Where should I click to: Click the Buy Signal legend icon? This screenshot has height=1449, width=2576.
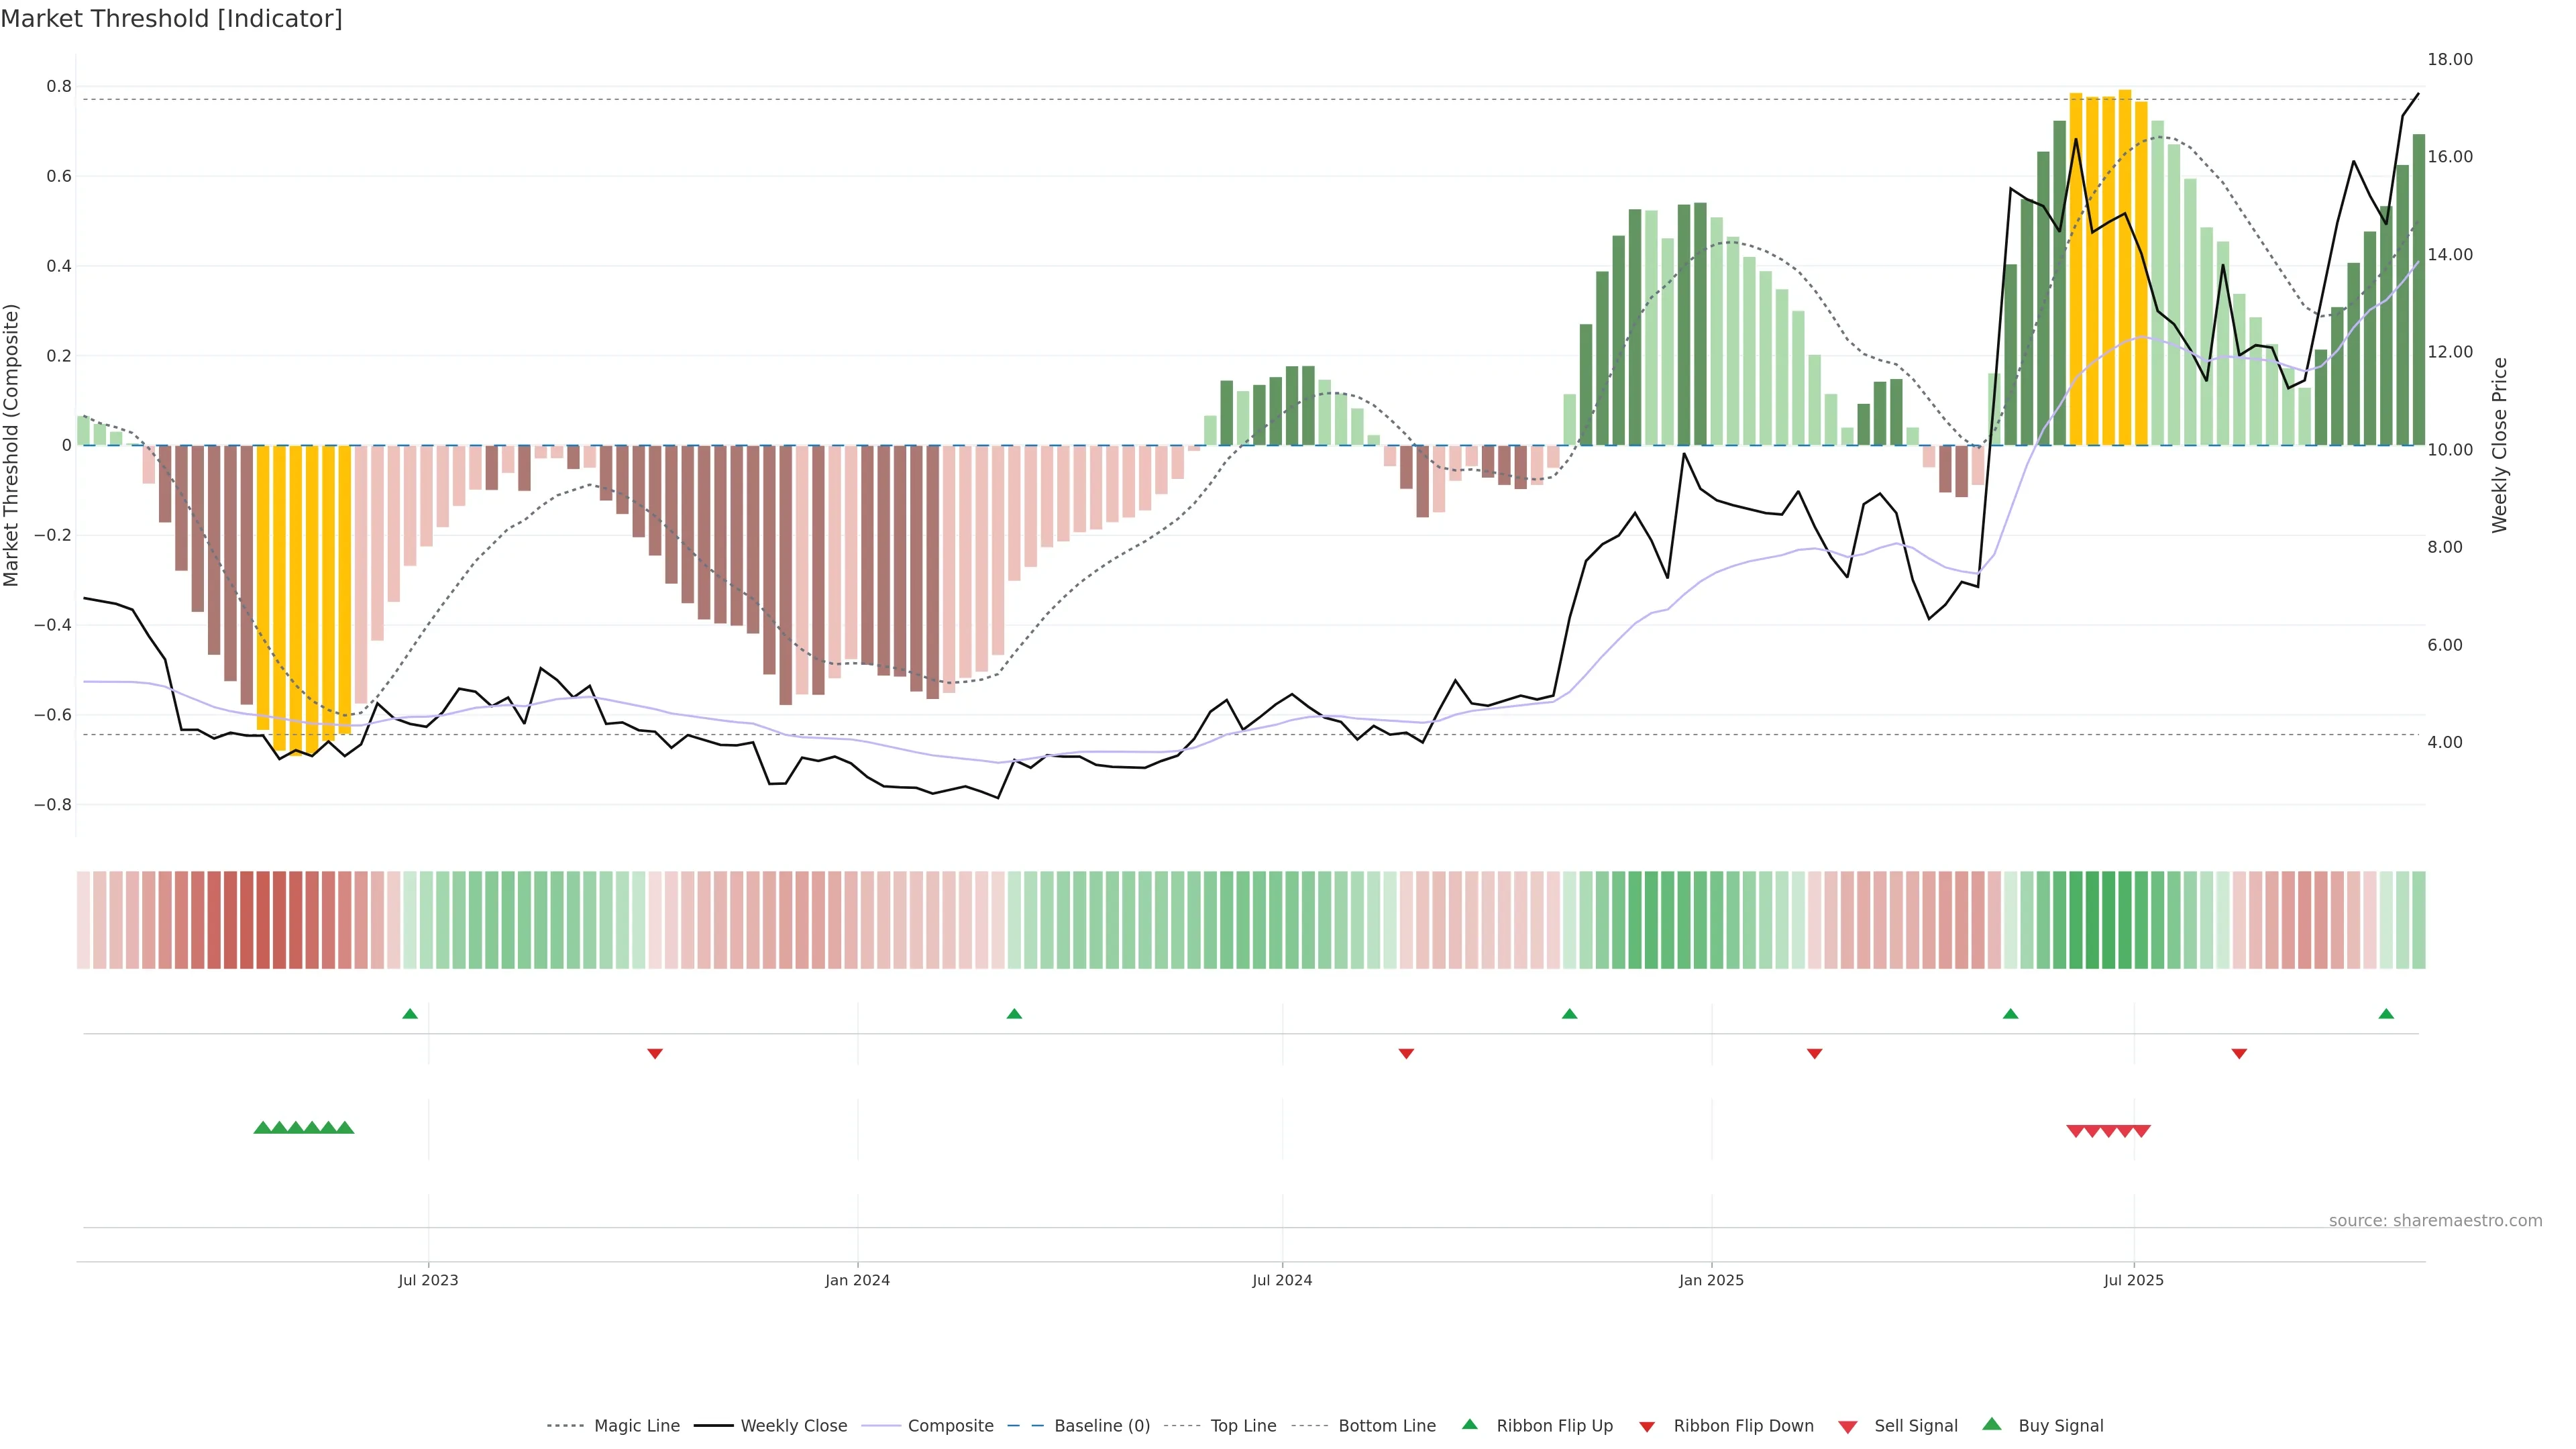pos(1991,1424)
